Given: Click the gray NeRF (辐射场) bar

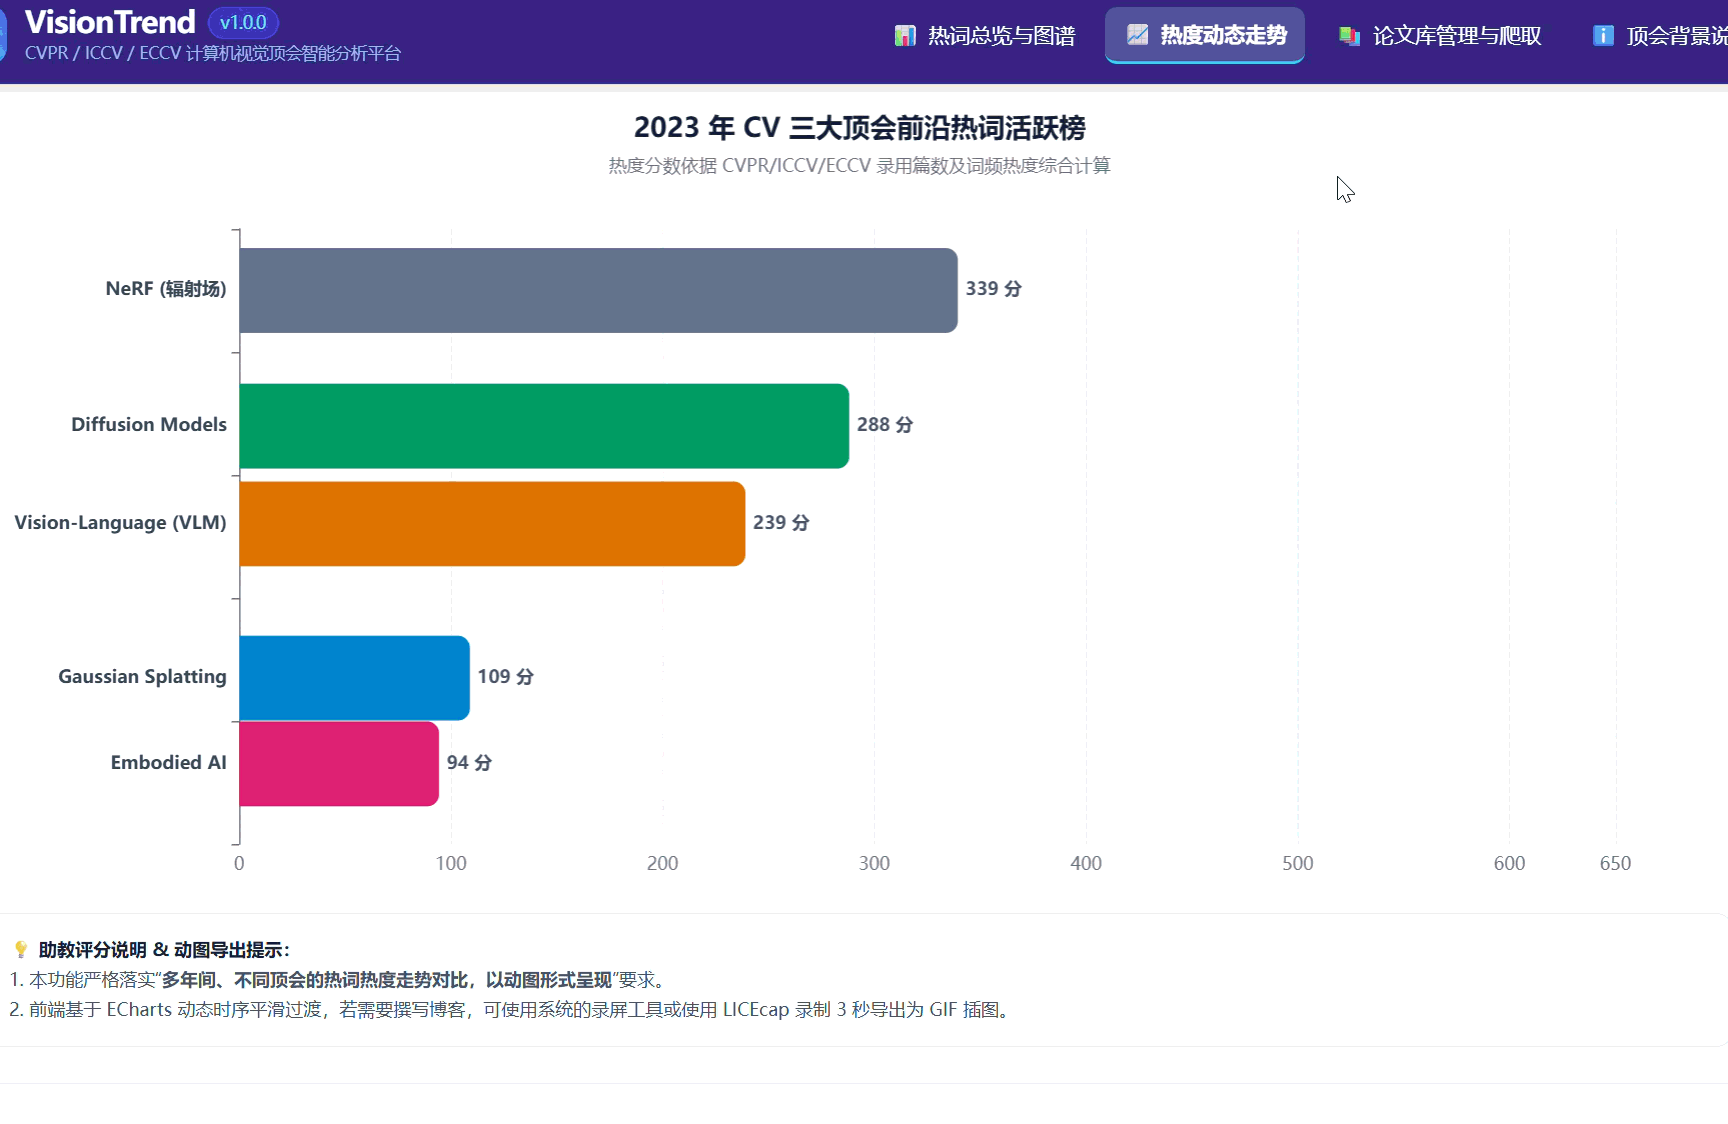Looking at the screenshot, I should 598,290.
